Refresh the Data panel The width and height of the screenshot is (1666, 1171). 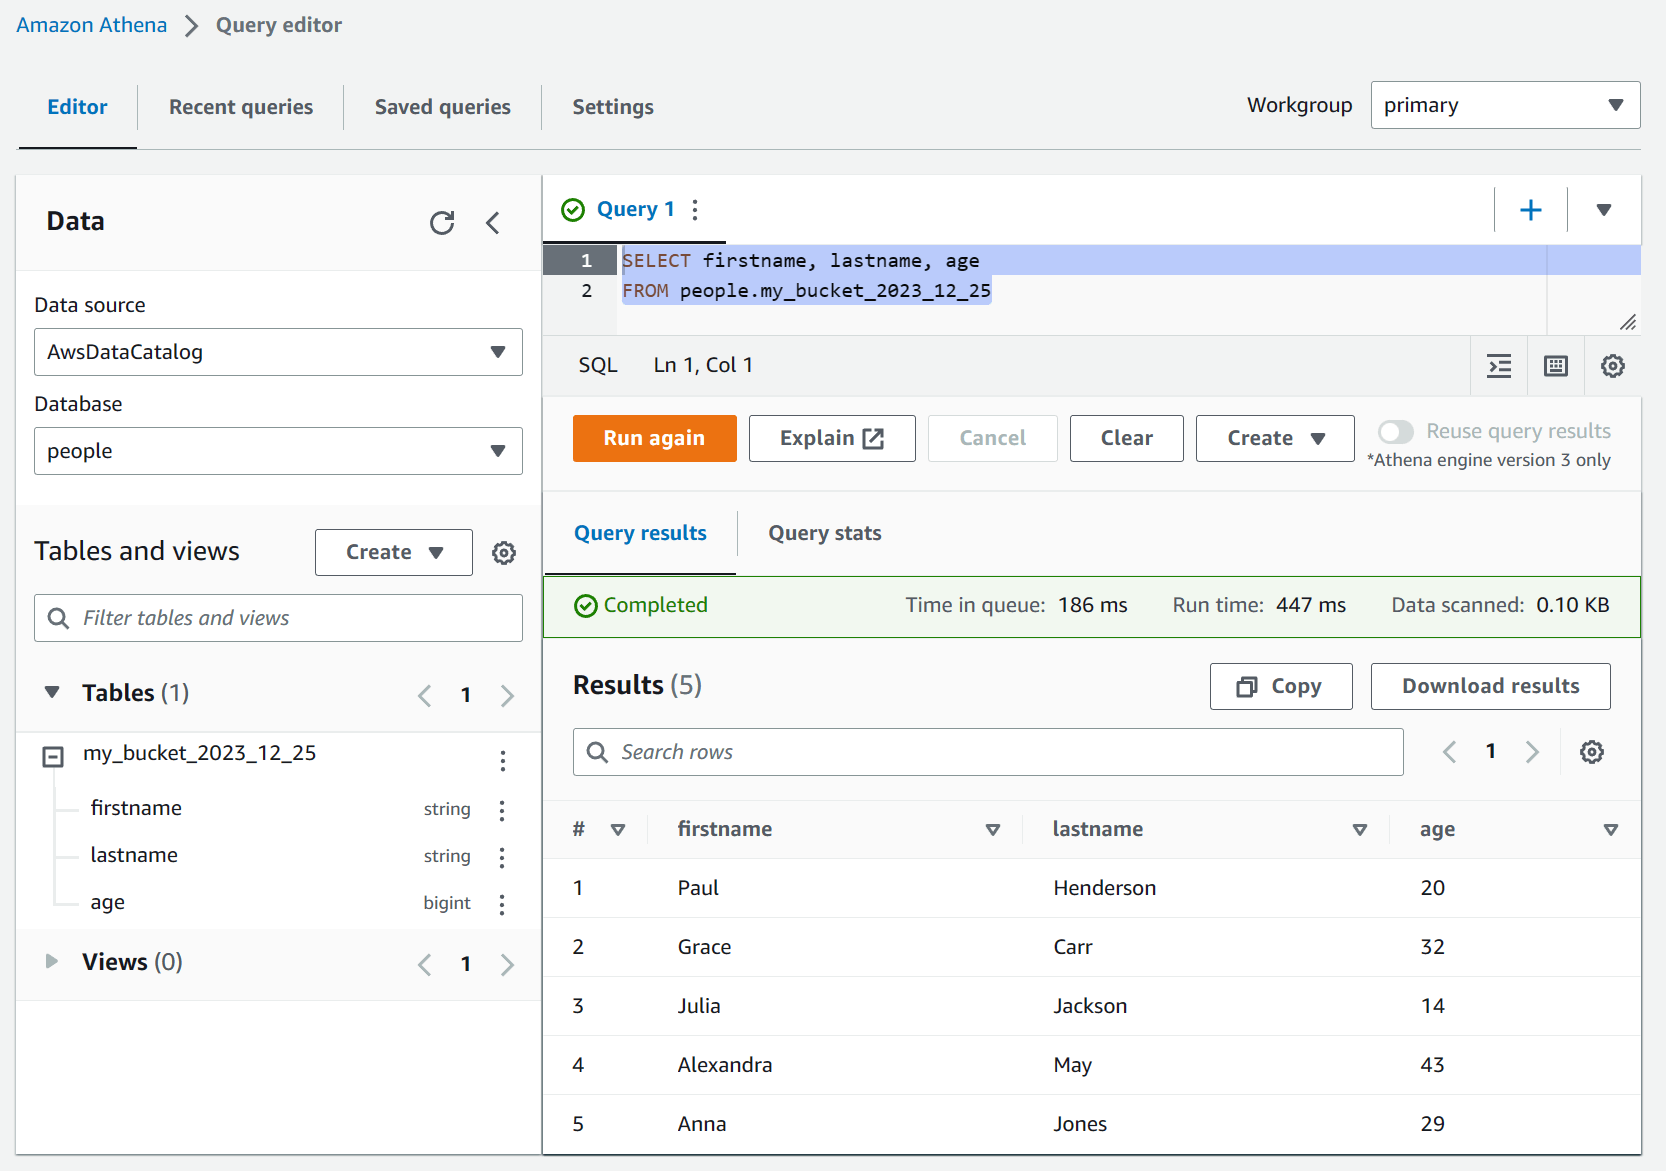pyautogui.click(x=443, y=222)
